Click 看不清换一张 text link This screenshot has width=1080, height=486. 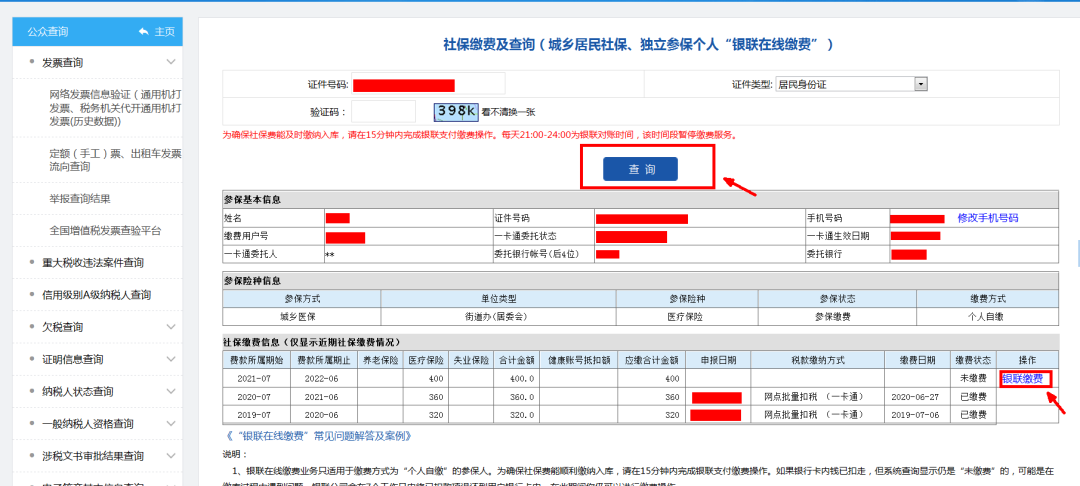508,112
